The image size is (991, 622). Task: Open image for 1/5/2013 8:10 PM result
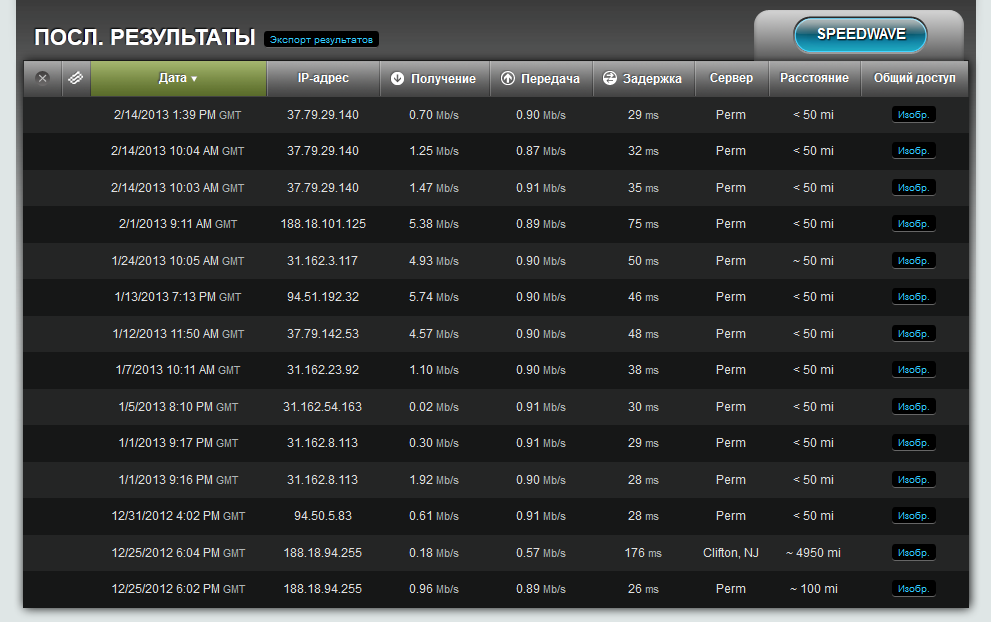tap(913, 407)
